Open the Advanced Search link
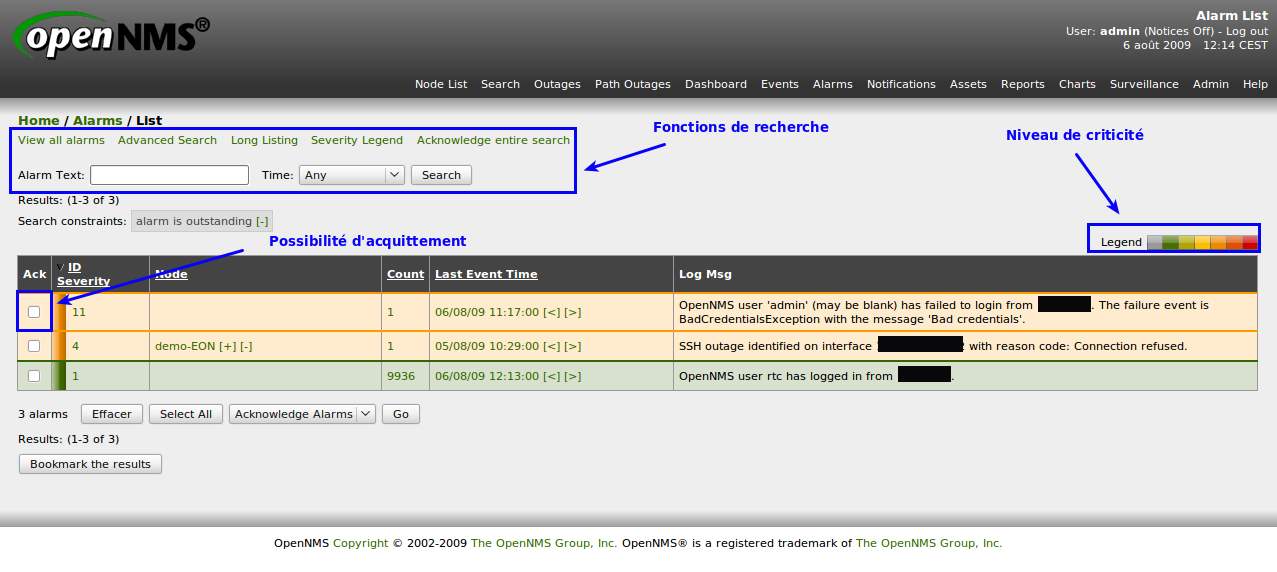1277x572 pixels. click(167, 140)
